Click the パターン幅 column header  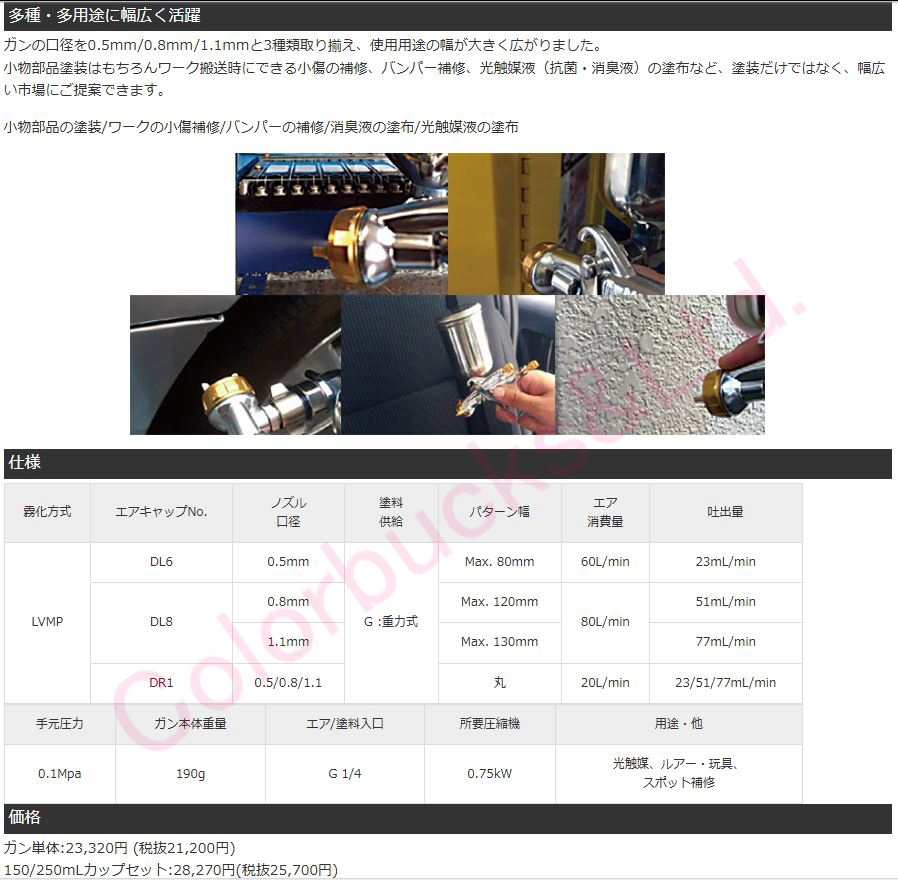pyautogui.click(x=499, y=512)
